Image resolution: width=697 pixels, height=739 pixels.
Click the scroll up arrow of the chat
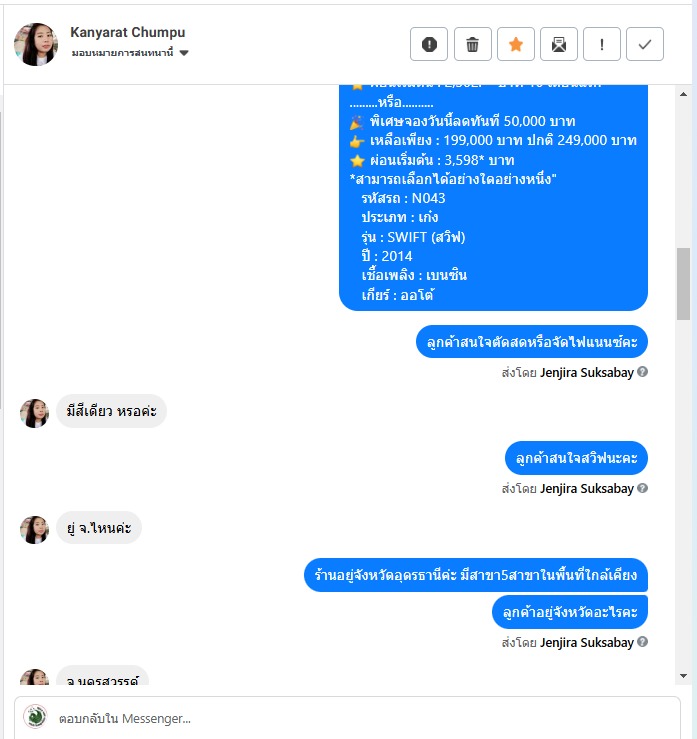pyautogui.click(x=683, y=94)
